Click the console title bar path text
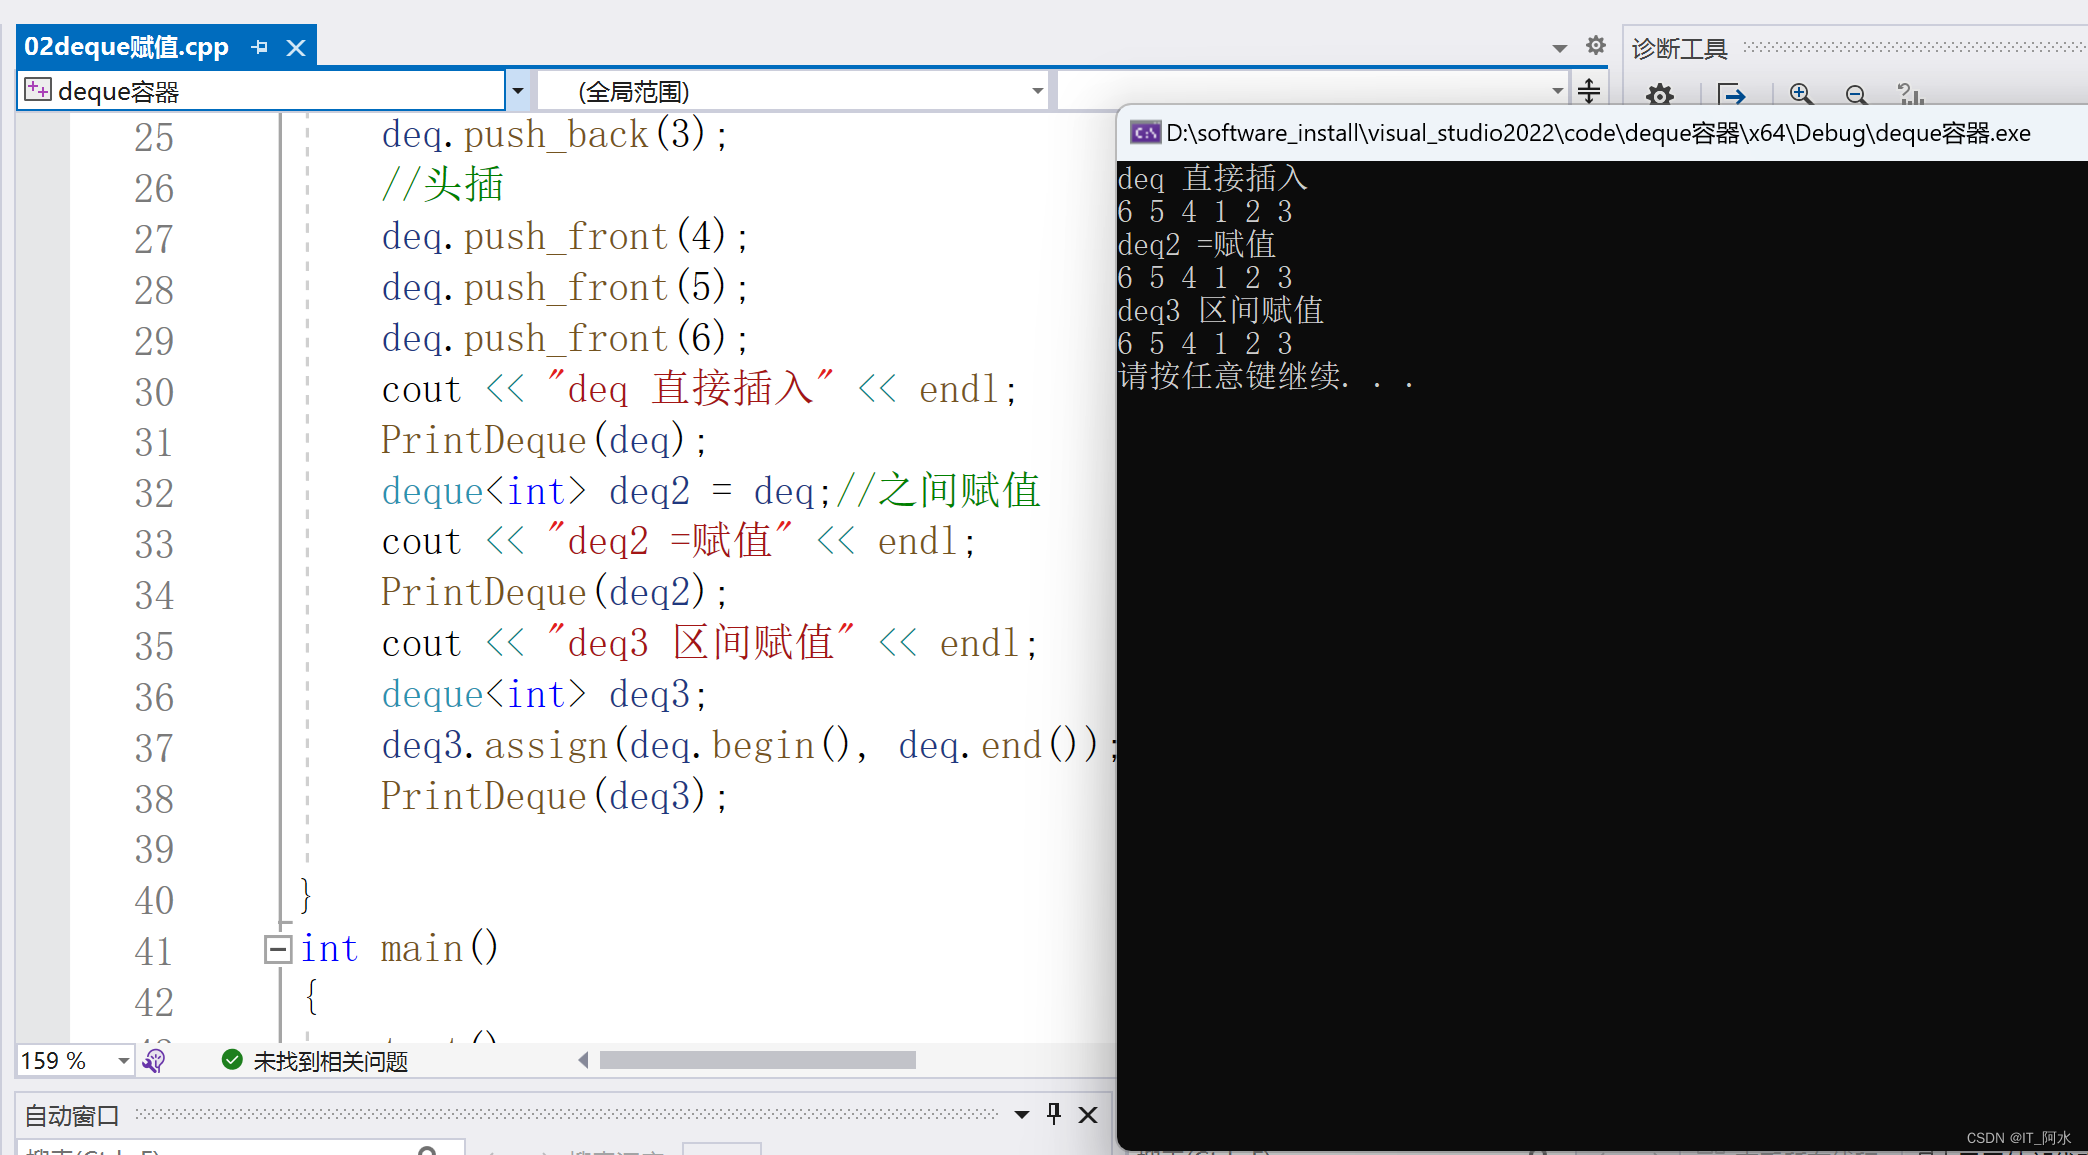Screen dimensions: 2088x1155 (1598, 133)
